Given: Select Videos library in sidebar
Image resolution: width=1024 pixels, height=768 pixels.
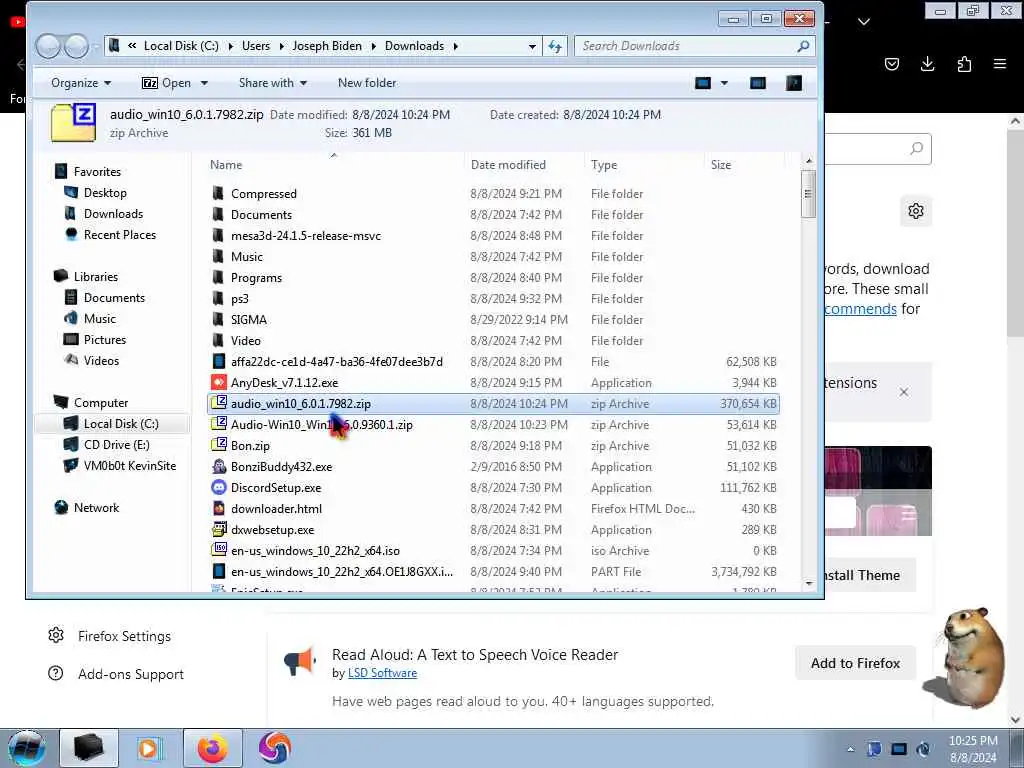Looking at the screenshot, I should coord(101,360).
